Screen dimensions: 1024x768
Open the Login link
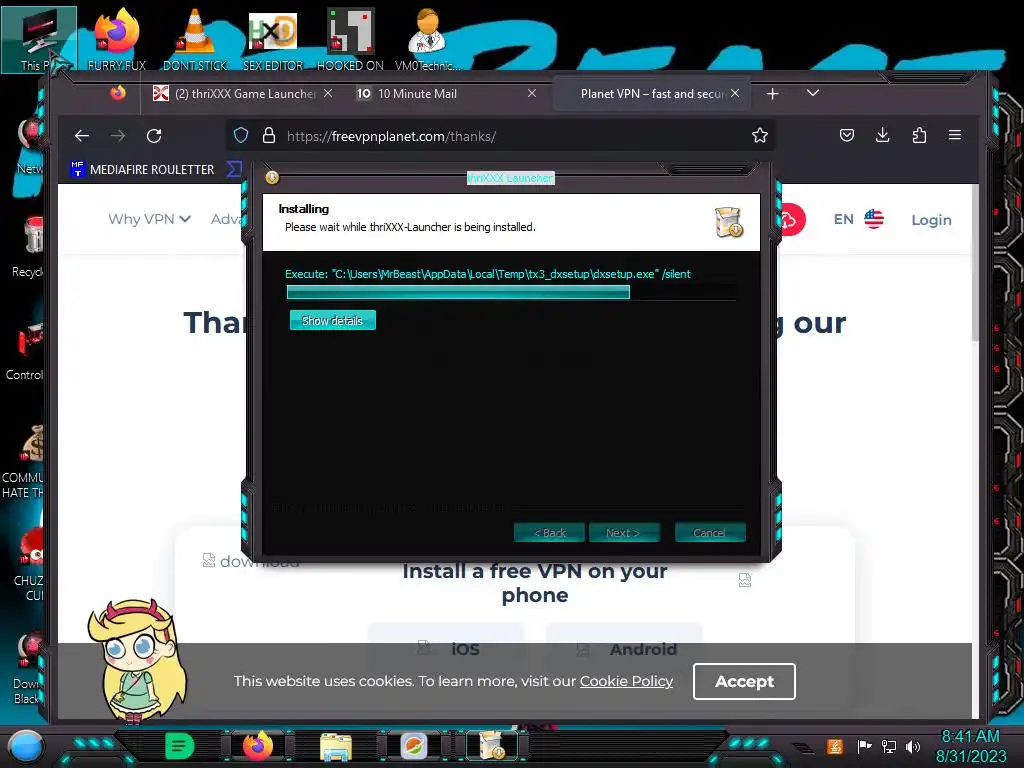[x=931, y=220]
